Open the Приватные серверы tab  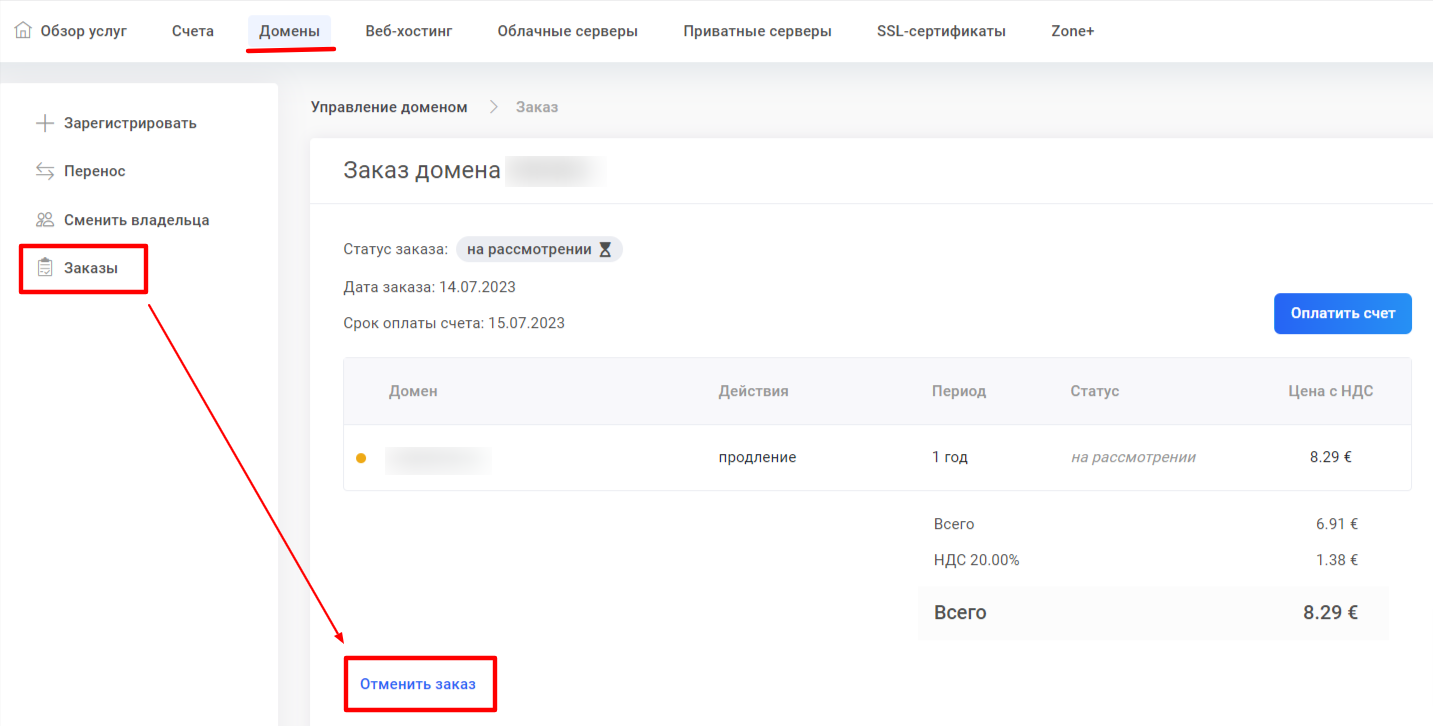coord(757,31)
